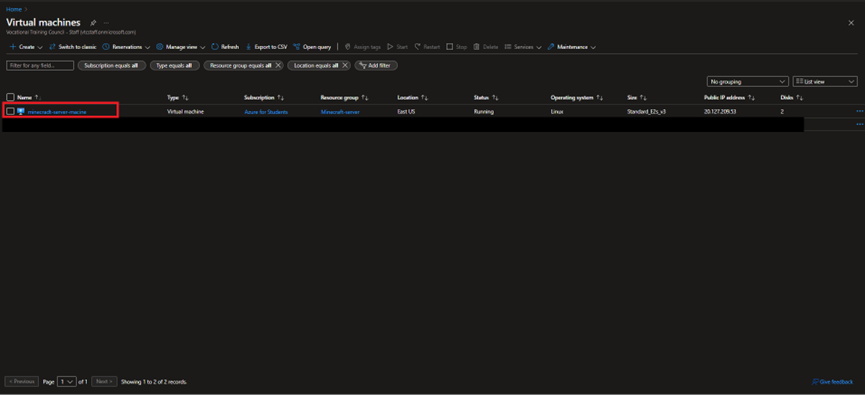The image size is (865, 395).
Task: Click the Running status cell
Action: coord(484,111)
